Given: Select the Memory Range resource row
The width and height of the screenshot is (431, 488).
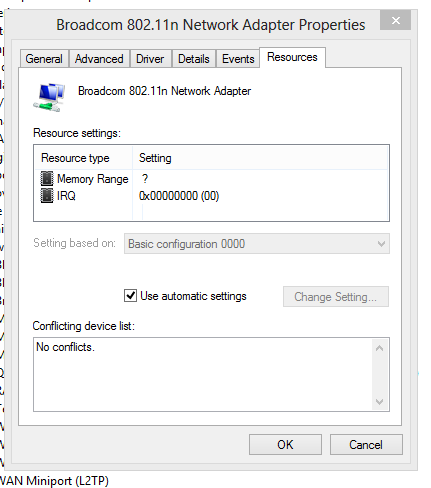Looking at the screenshot, I should click(211, 179).
